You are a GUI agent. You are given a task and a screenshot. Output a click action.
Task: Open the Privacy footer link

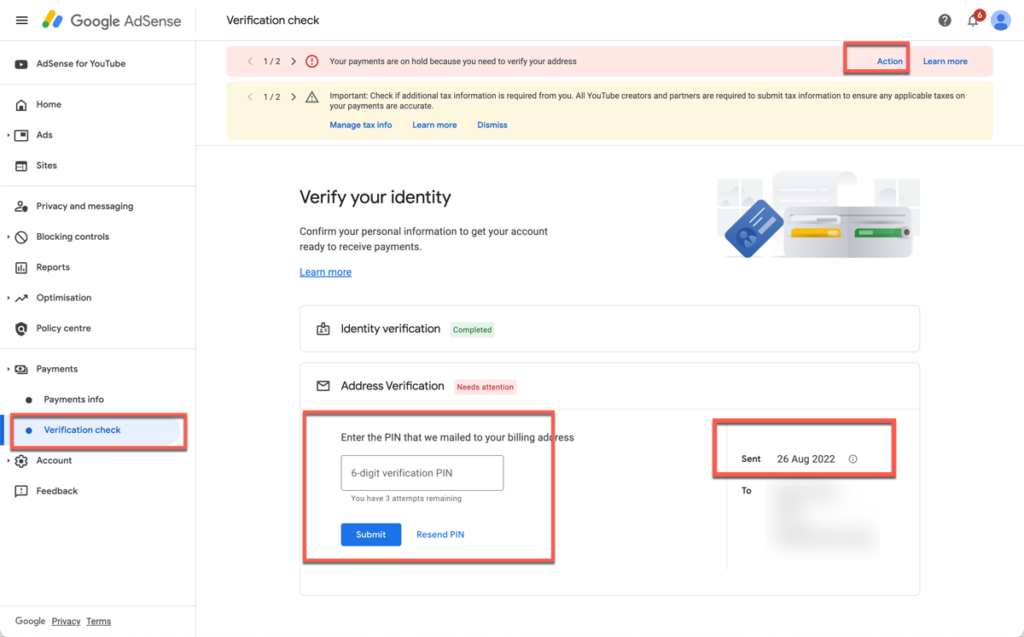point(66,621)
